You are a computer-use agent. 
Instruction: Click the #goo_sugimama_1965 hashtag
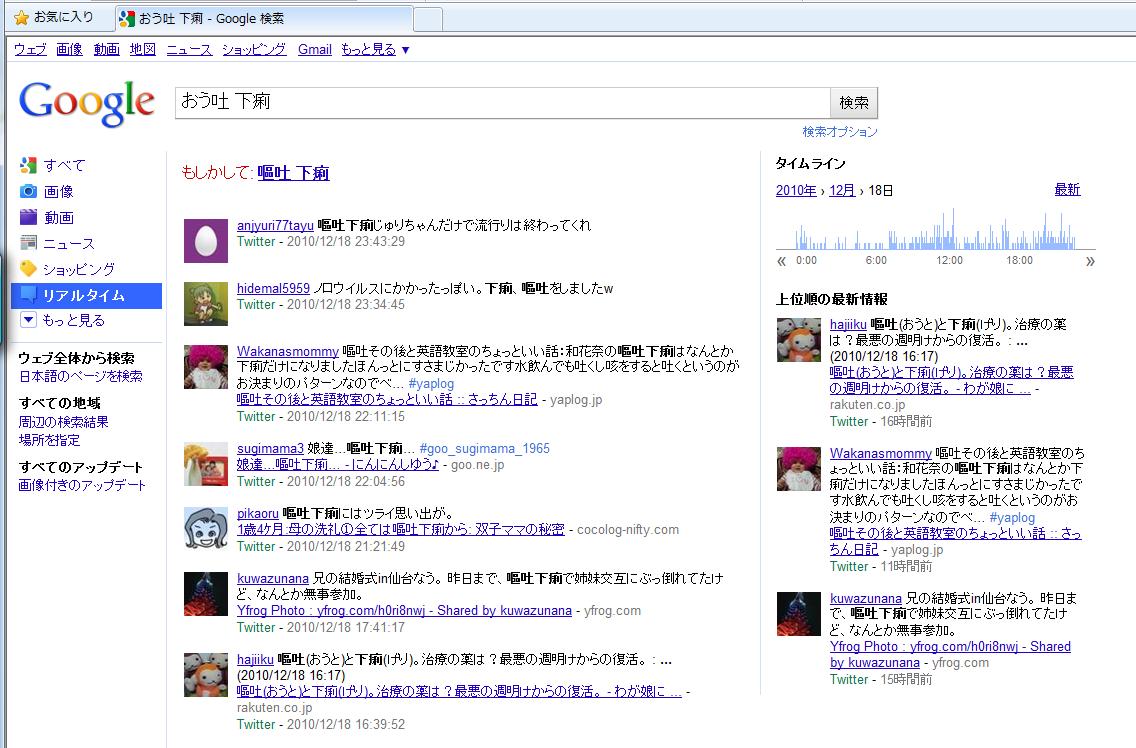(x=485, y=449)
